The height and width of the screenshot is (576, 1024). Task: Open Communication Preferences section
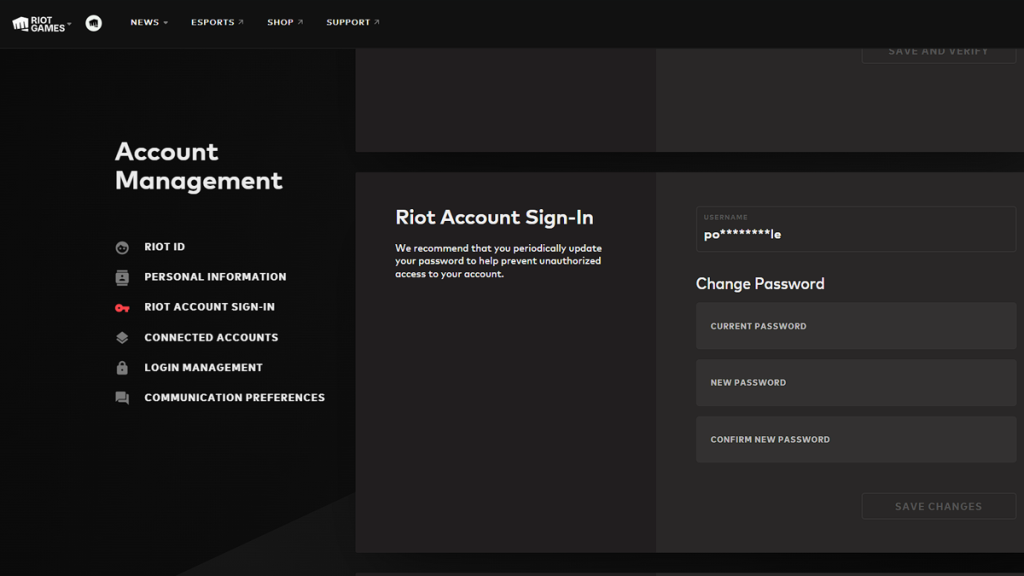pyautogui.click(x=234, y=398)
